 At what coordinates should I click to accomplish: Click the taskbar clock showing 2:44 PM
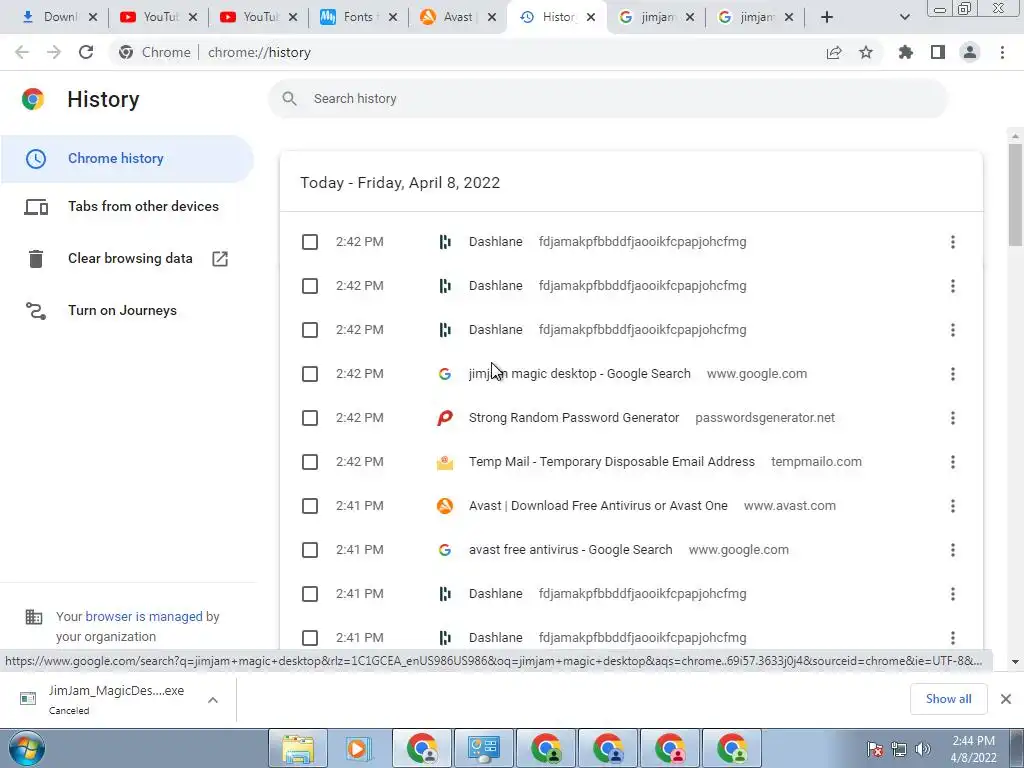coord(973,749)
